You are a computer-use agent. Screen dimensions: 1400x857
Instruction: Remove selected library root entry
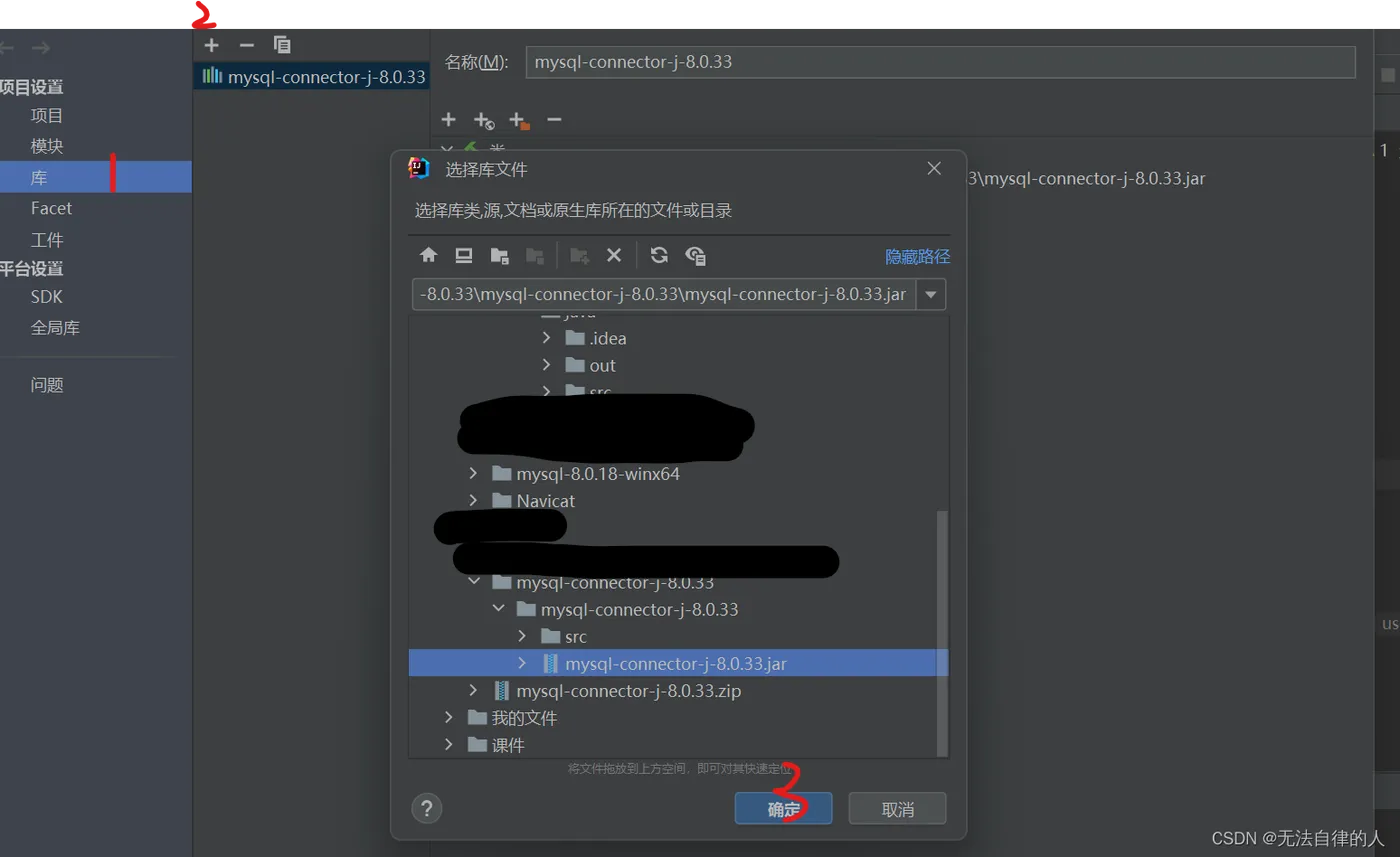[554, 120]
